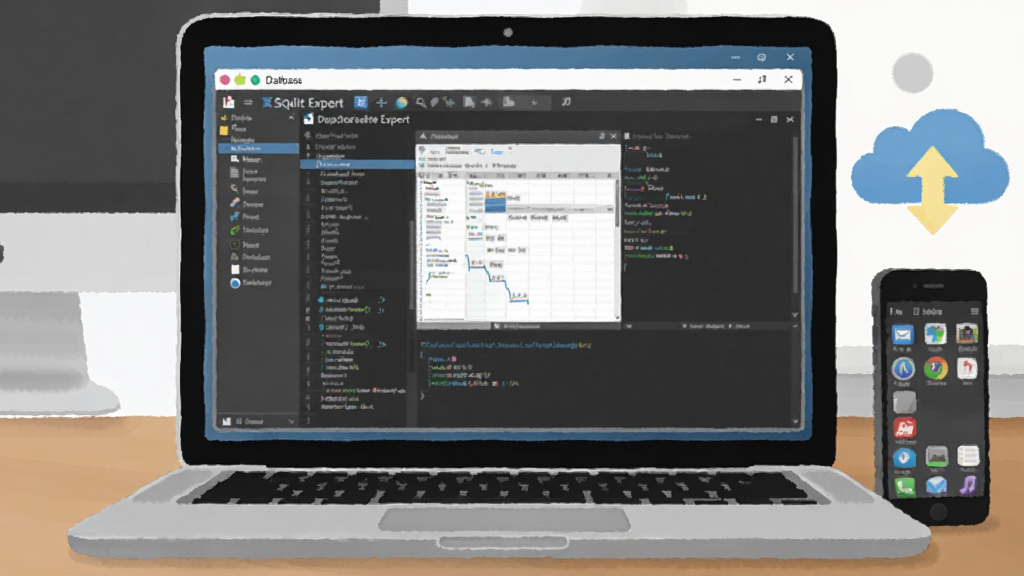
Task: Open the colorful puzzle app icon on the phone
Action: click(x=935, y=334)
